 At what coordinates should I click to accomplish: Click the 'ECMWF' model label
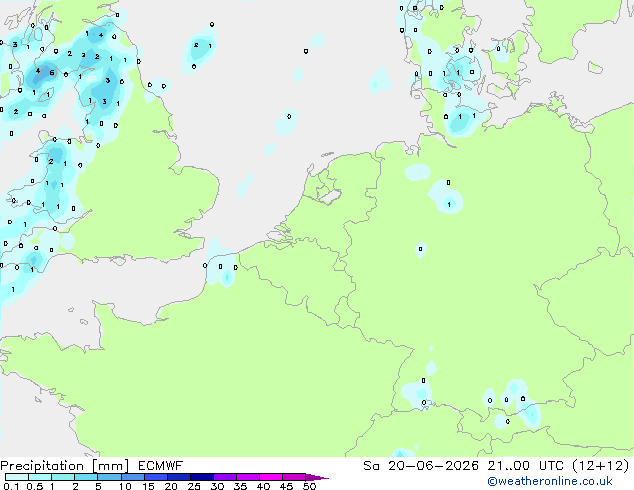(x=161, y=466)
